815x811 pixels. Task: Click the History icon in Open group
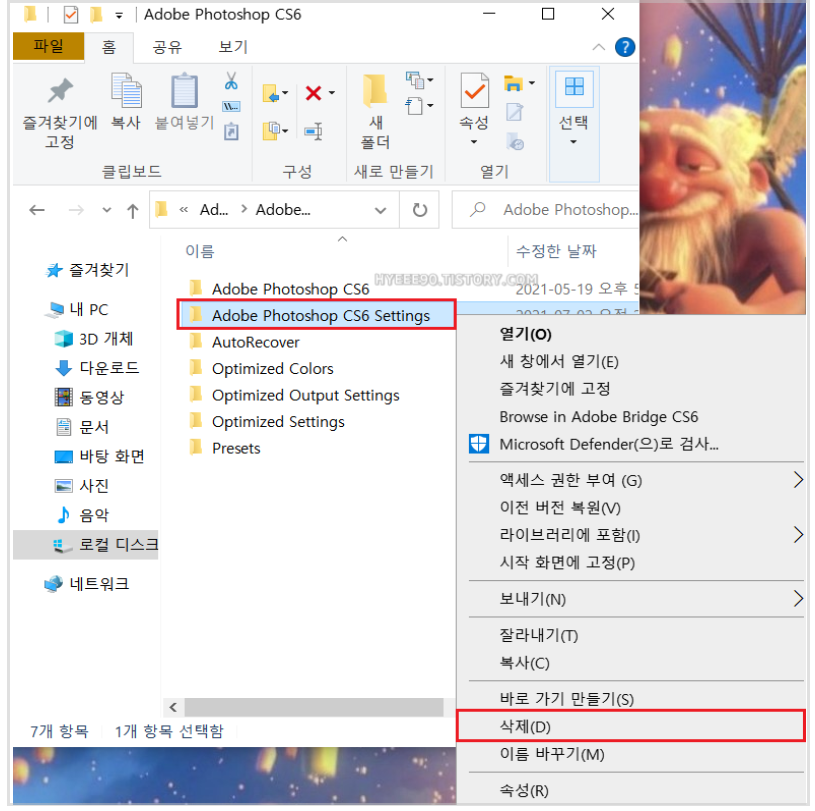[515, 141]
